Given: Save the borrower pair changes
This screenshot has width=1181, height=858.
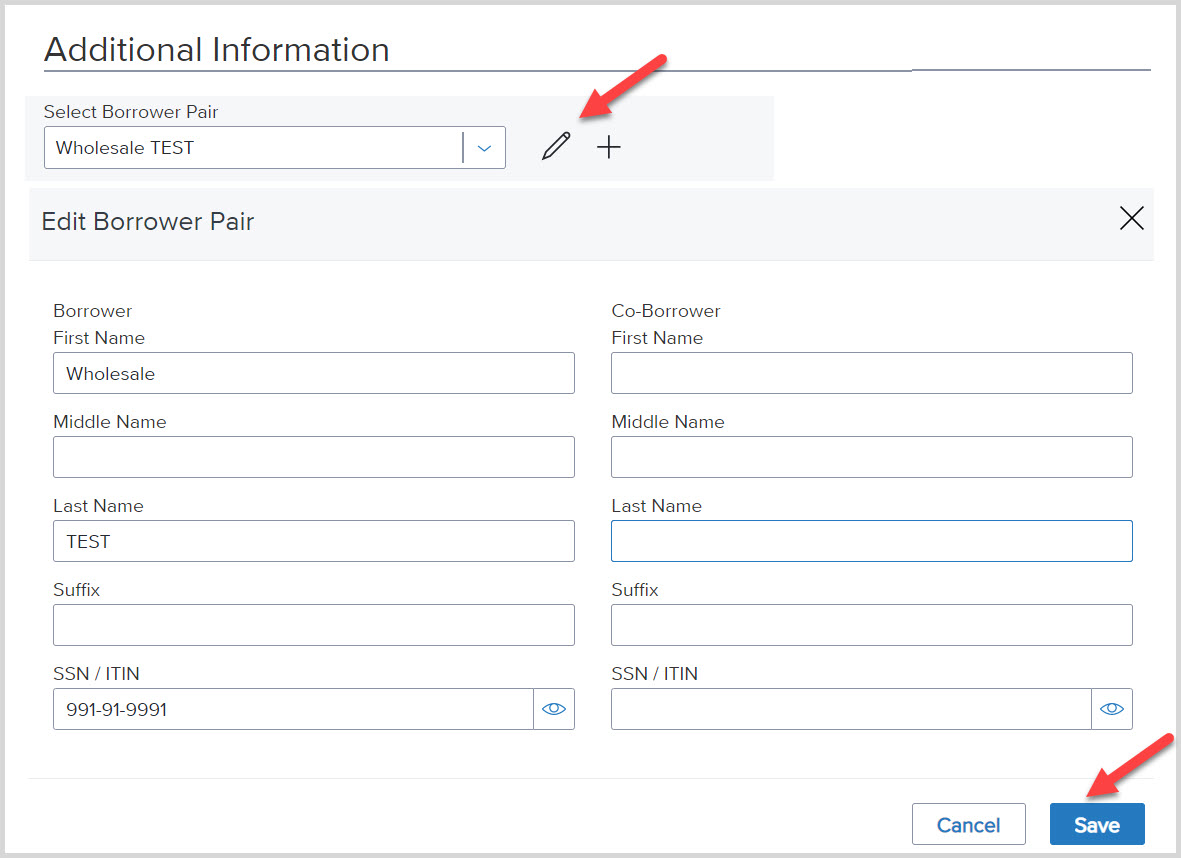Looking at the screenshot, I should (x=1097, y=825).
